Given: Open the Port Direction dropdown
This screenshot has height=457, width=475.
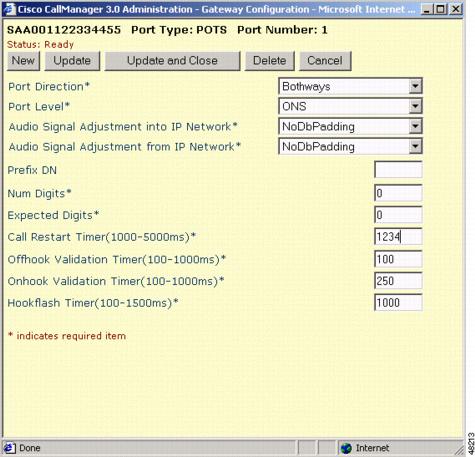Looking at the screenshot, I should pos(350,87).
